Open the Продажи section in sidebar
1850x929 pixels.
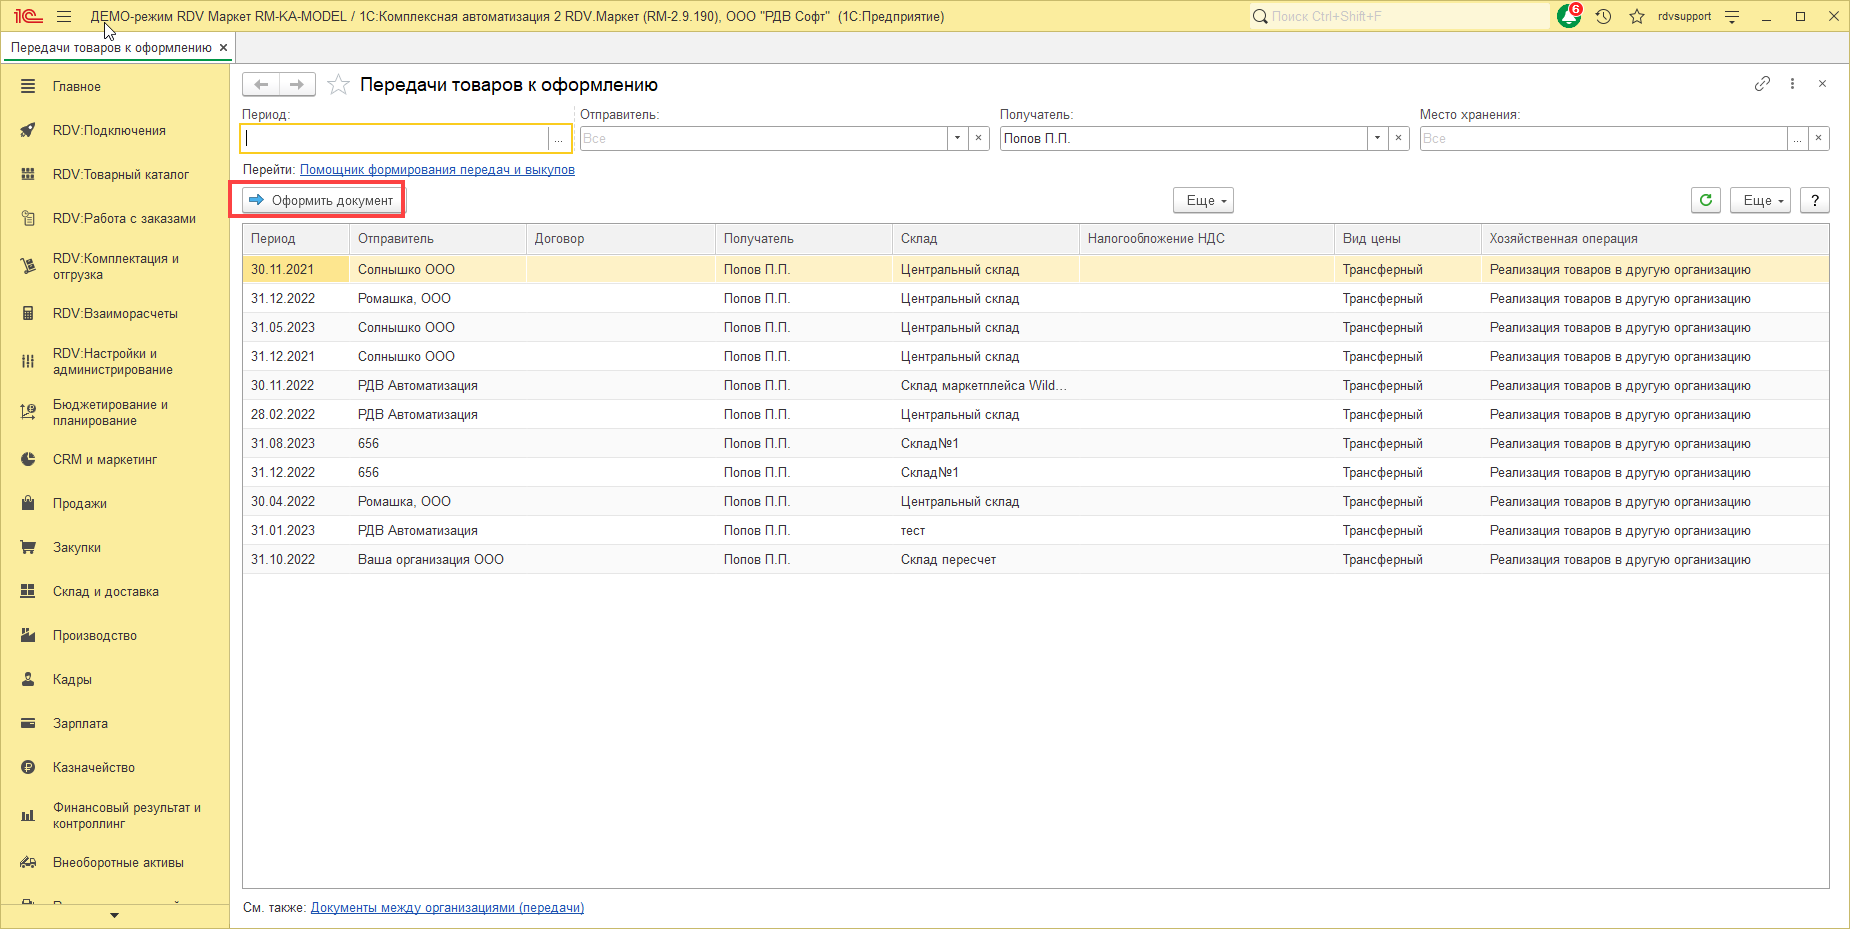pyautogui.click(x=80, y=503)
